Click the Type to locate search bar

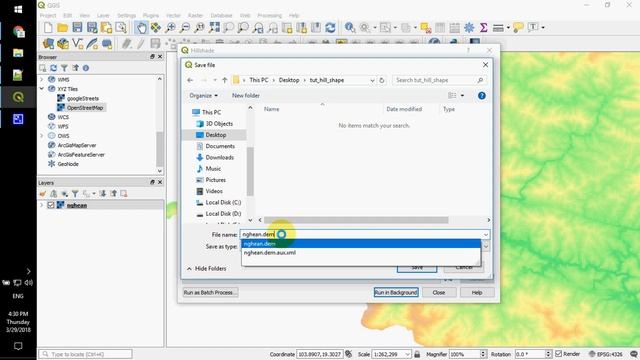point(85,354)
